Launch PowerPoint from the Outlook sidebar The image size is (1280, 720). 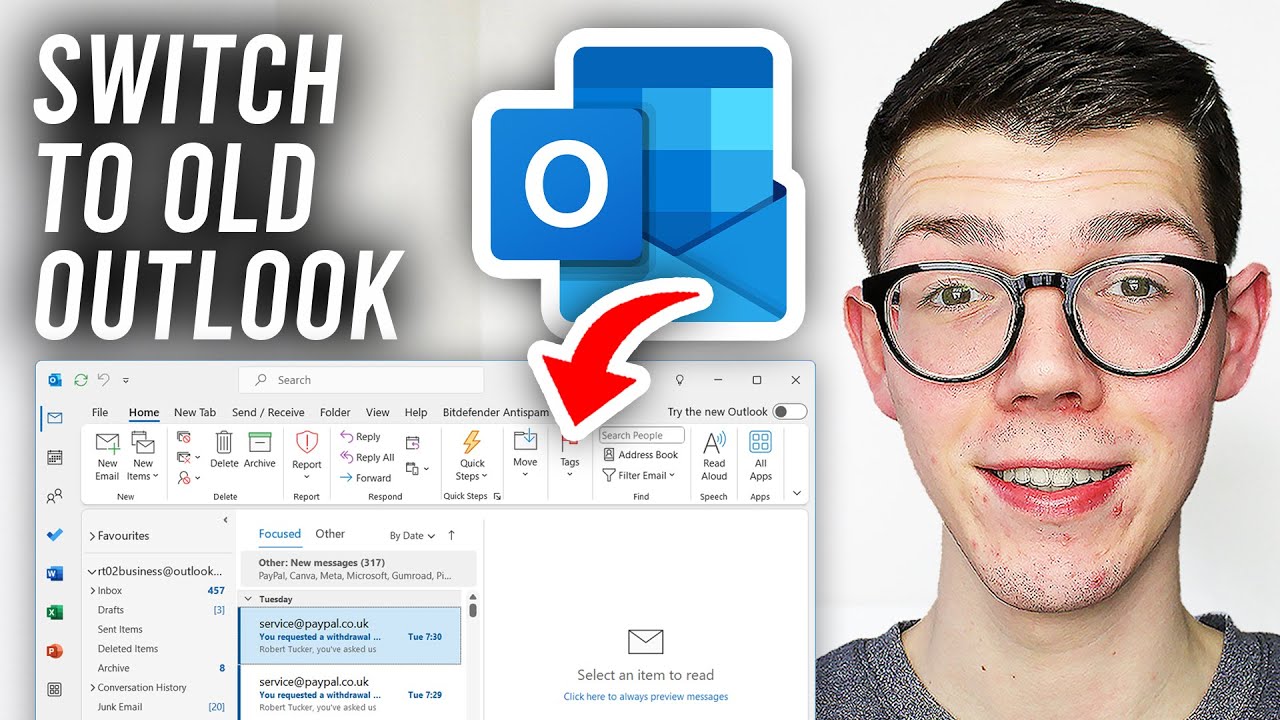[55, 651]
